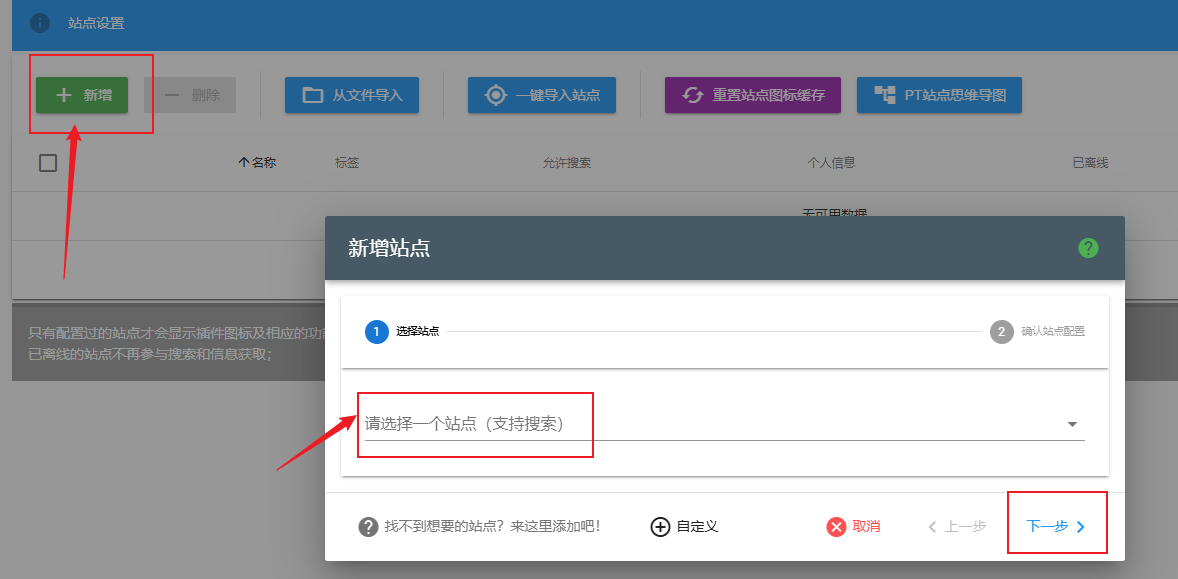Click the 取消 cancel button text
The height and width of the screenshot is (579, 1178).
866,527
